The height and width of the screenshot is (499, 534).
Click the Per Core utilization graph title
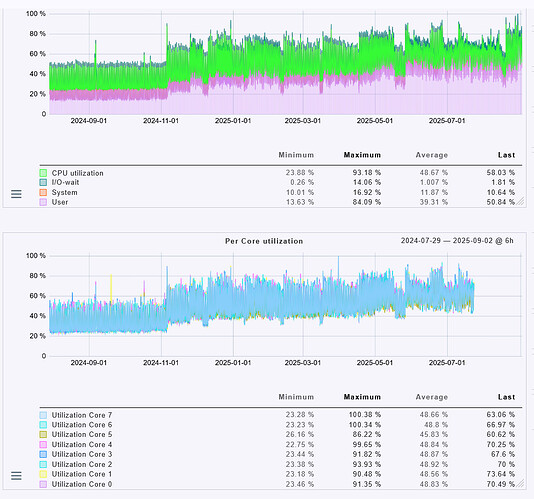point(264,241)
